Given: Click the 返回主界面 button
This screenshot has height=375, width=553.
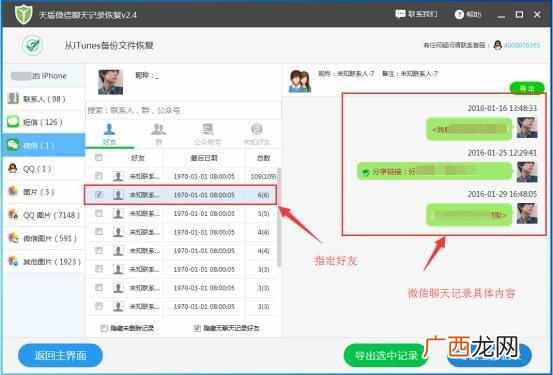Looking at the screenshot, I should 60,355.
